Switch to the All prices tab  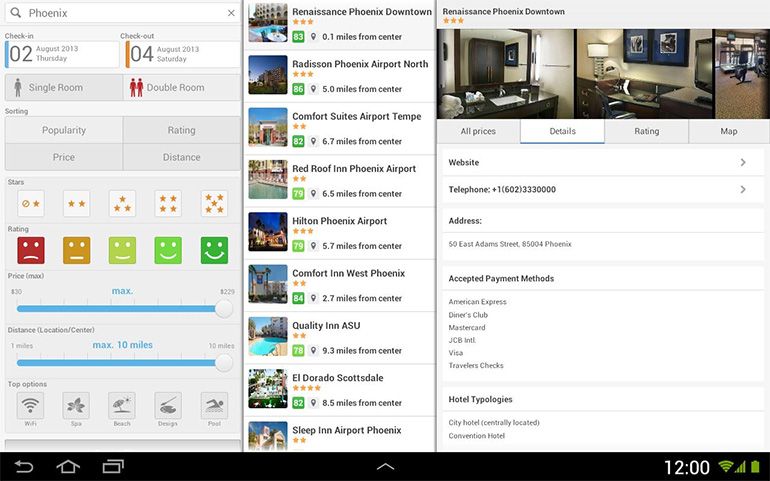coord(478,131)
